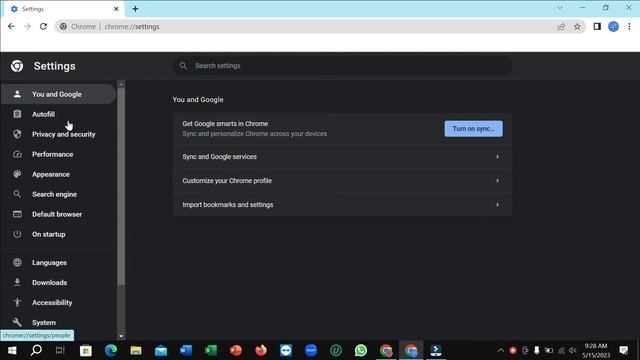Click the Performance gauge icon
This screenshot has width=640, height=360.
17,154
